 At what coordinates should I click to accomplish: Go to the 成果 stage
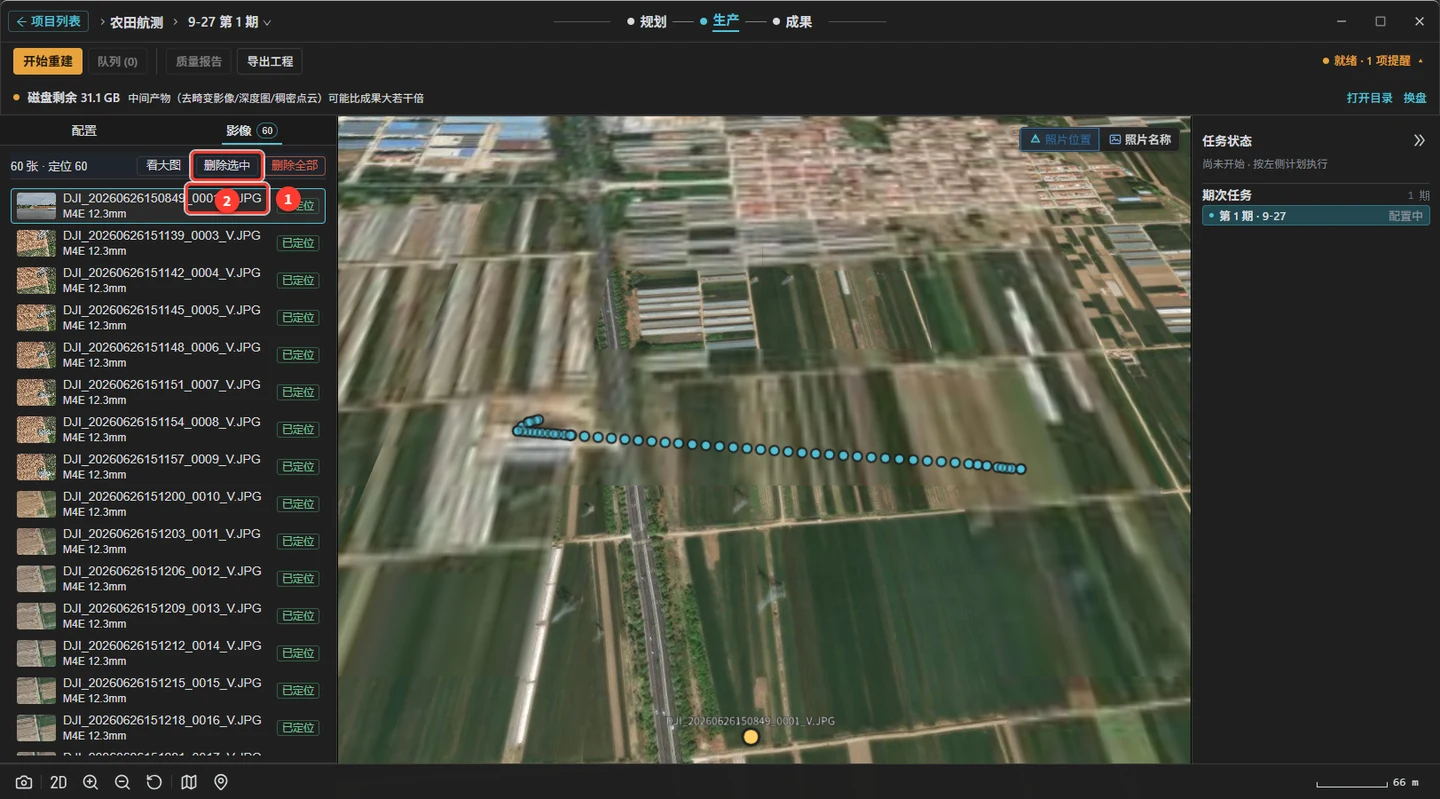(792, 22)
